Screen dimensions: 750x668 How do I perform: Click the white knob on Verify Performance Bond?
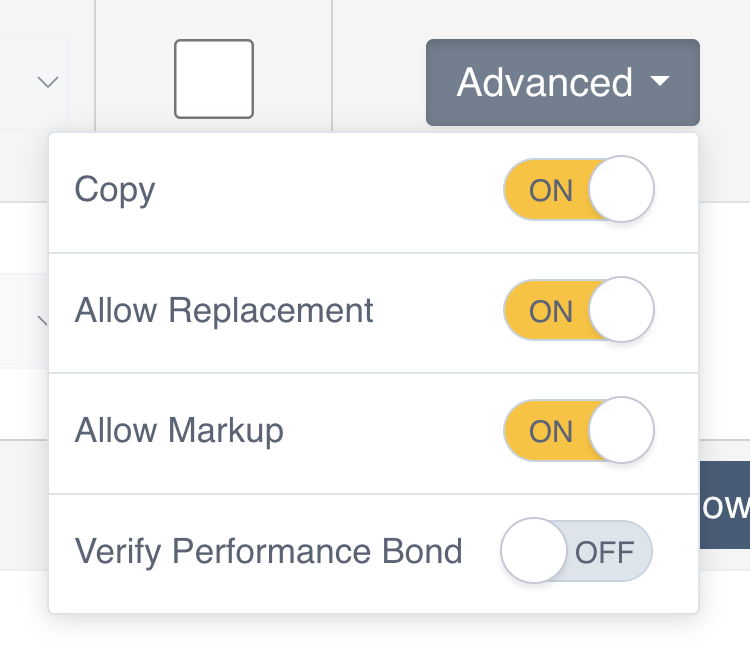click(534, 551)
